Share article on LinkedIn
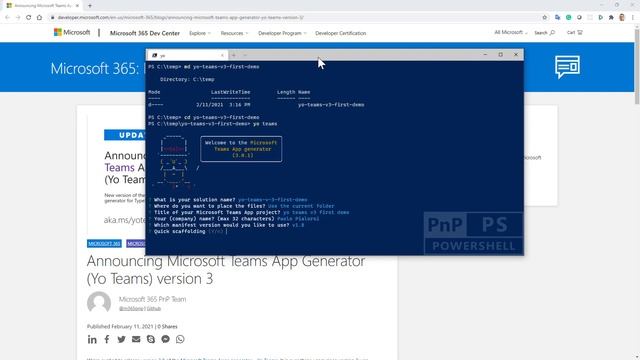 (92, 339)
